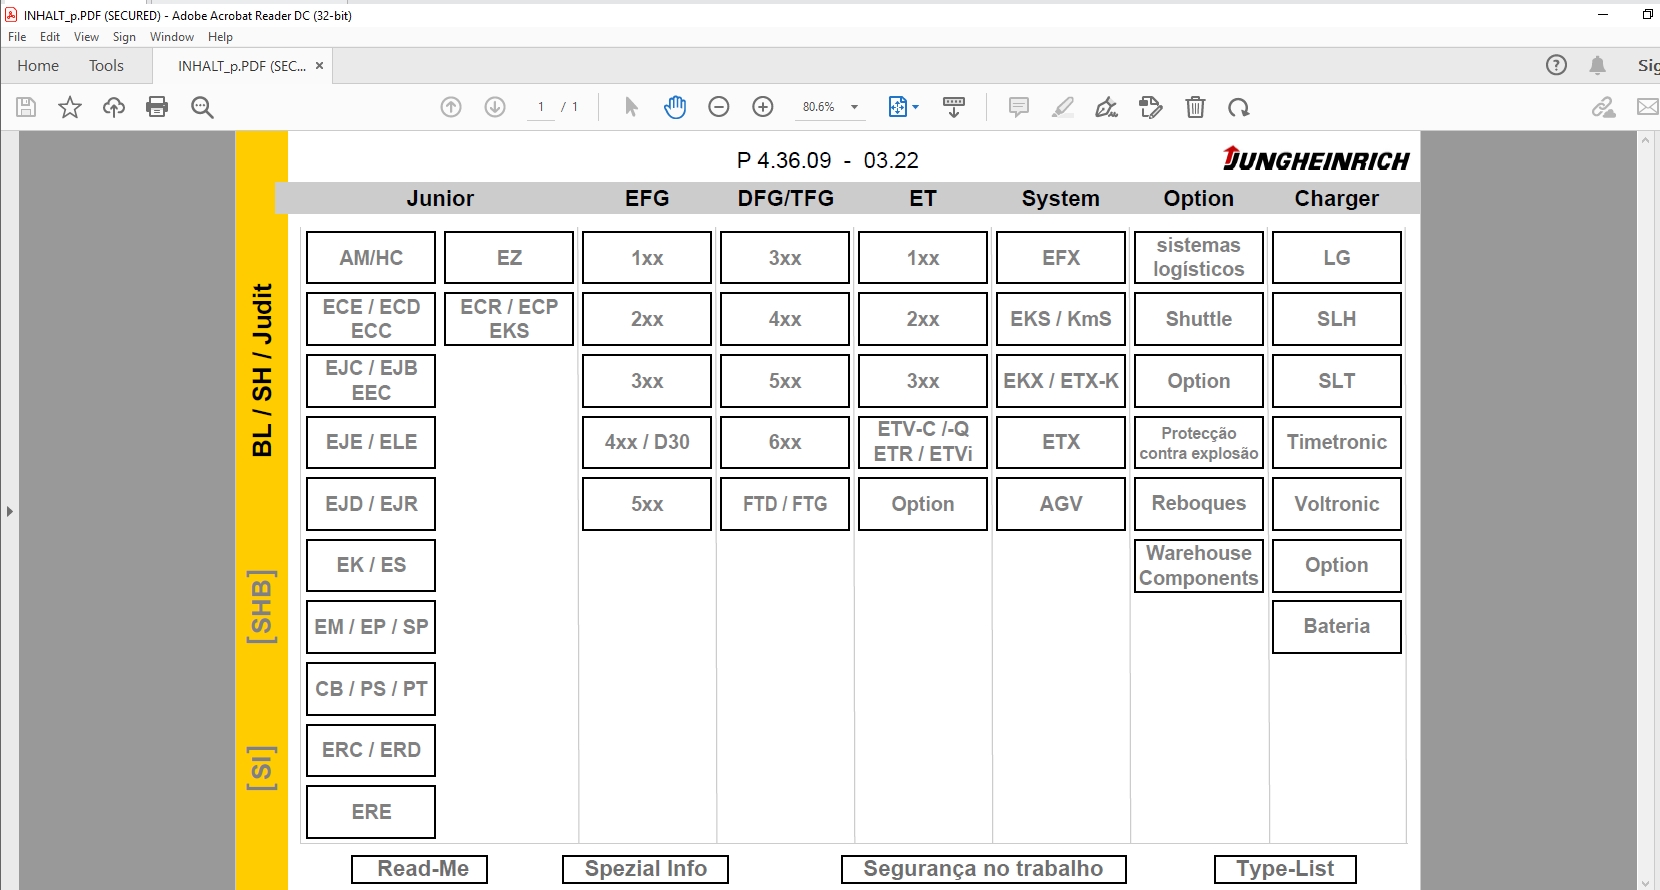Screen dimensions: 1660x890
Task: Select the Shuttle option box
Action: pyautogui.click(x=1199, y=319)
